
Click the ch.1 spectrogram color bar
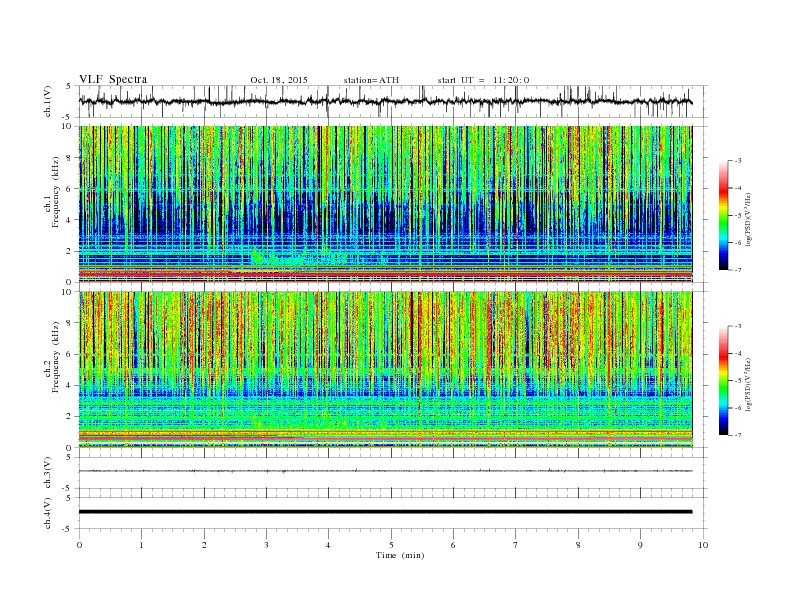point(723,215)
